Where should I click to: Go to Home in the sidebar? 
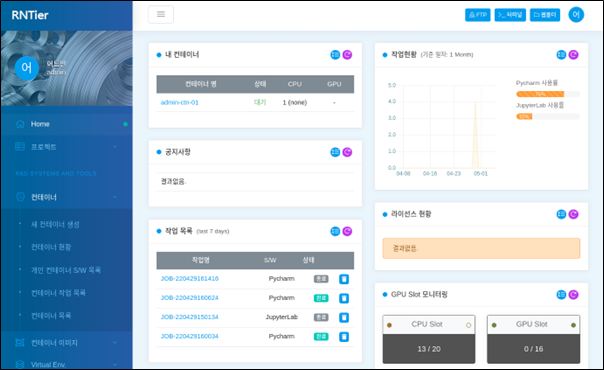click(x=67, y=124)
